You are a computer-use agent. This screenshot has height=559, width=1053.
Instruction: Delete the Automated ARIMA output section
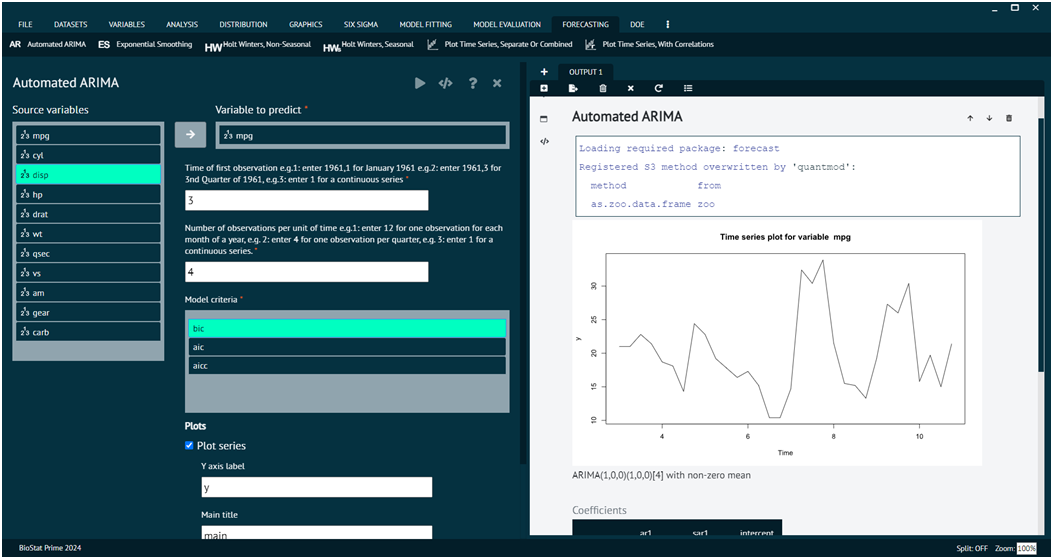click(x=1009, y=118)
